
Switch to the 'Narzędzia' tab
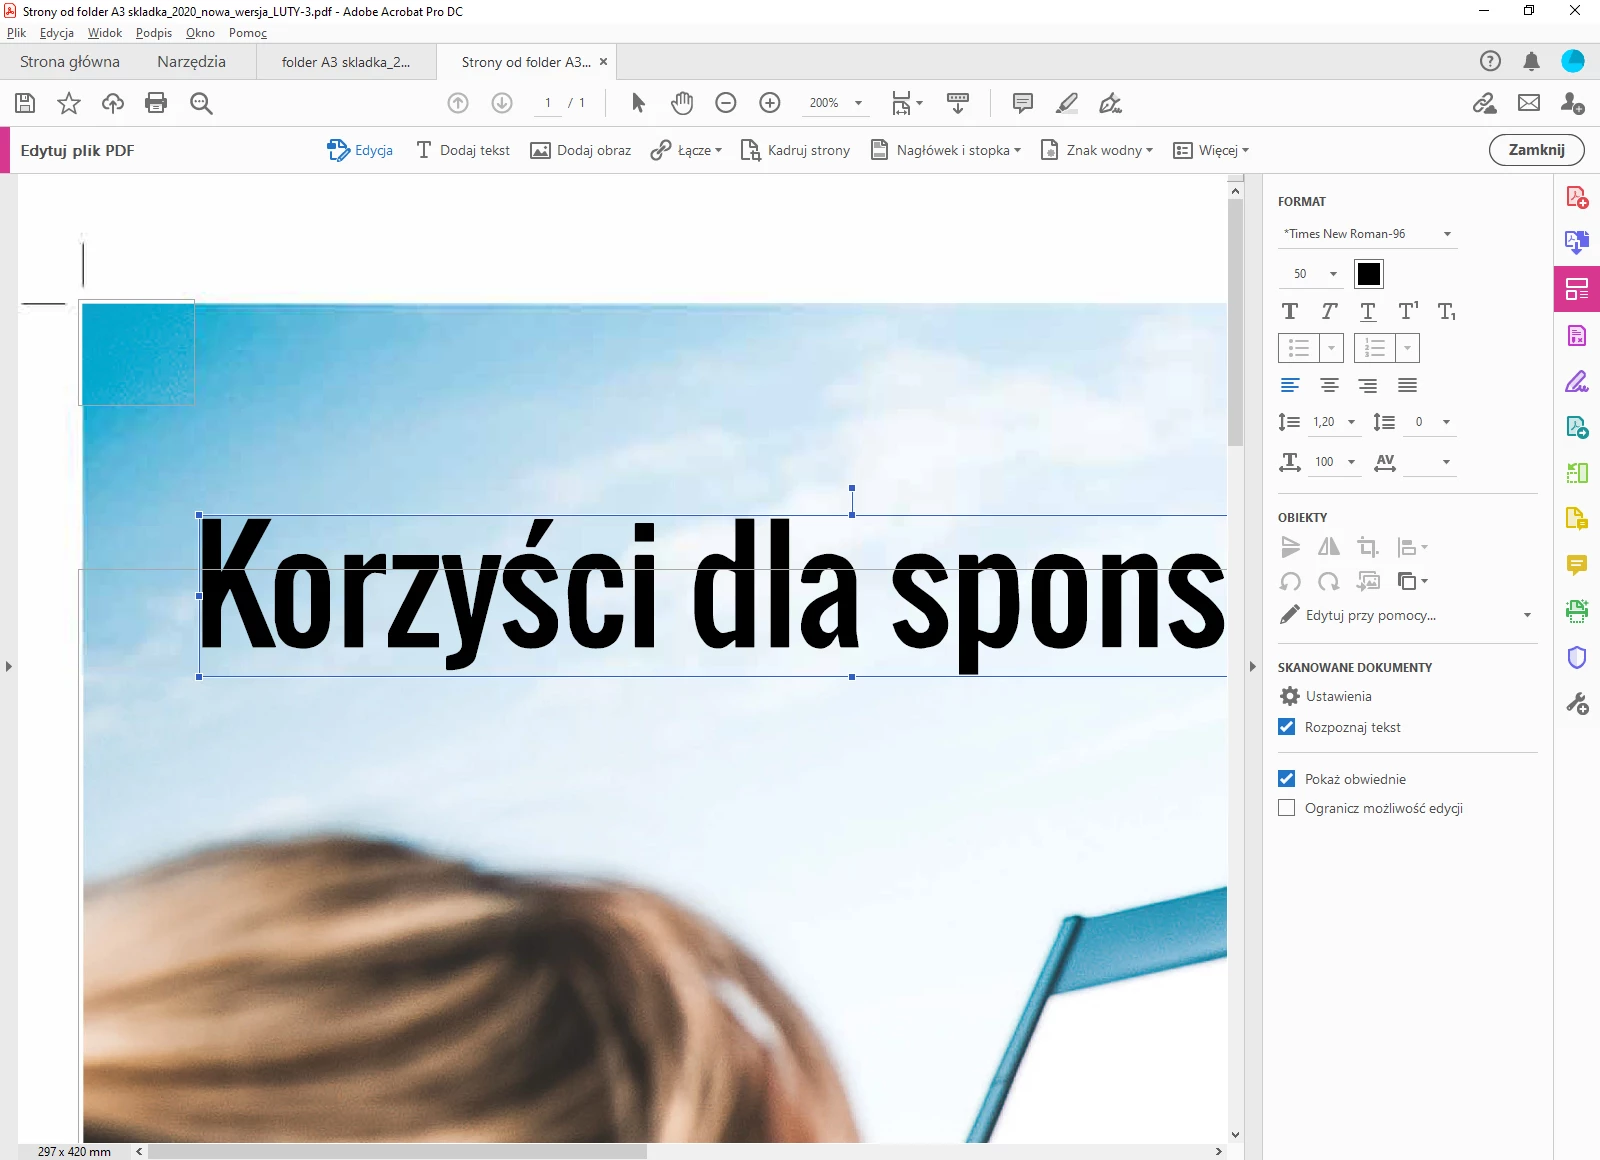(191, 62)
